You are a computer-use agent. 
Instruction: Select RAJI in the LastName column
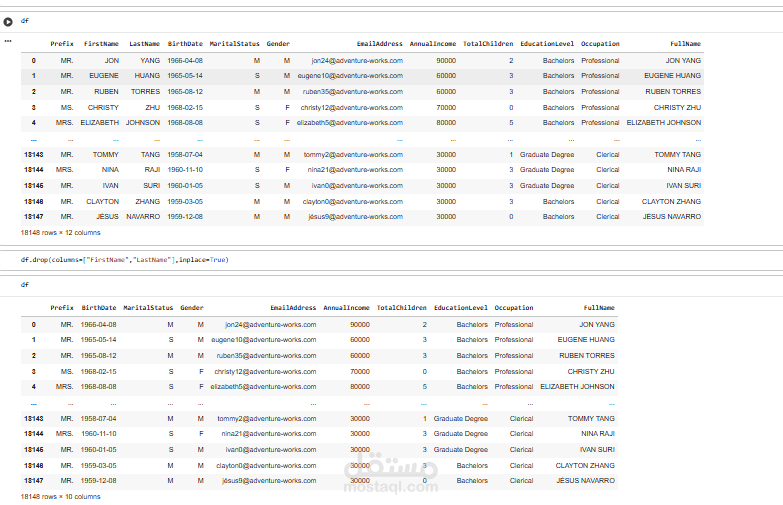point(152,170)
